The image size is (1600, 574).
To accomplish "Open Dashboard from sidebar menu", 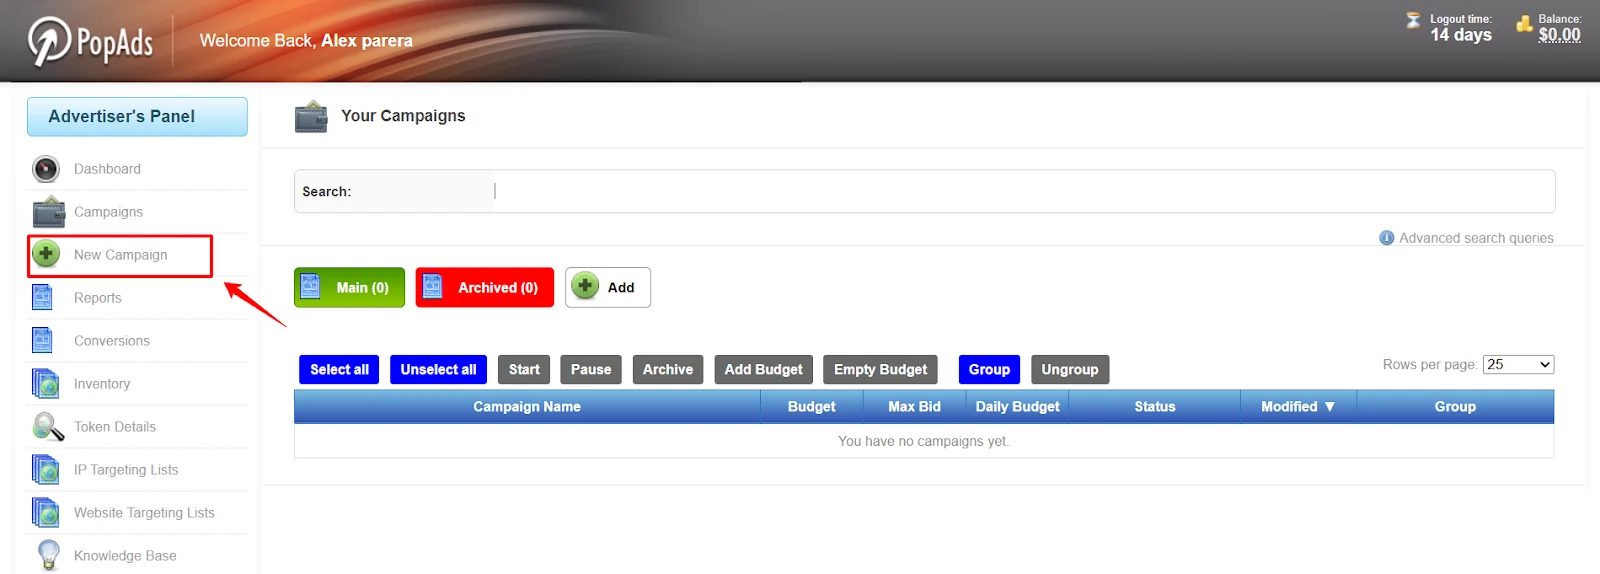I will point(107,169).
